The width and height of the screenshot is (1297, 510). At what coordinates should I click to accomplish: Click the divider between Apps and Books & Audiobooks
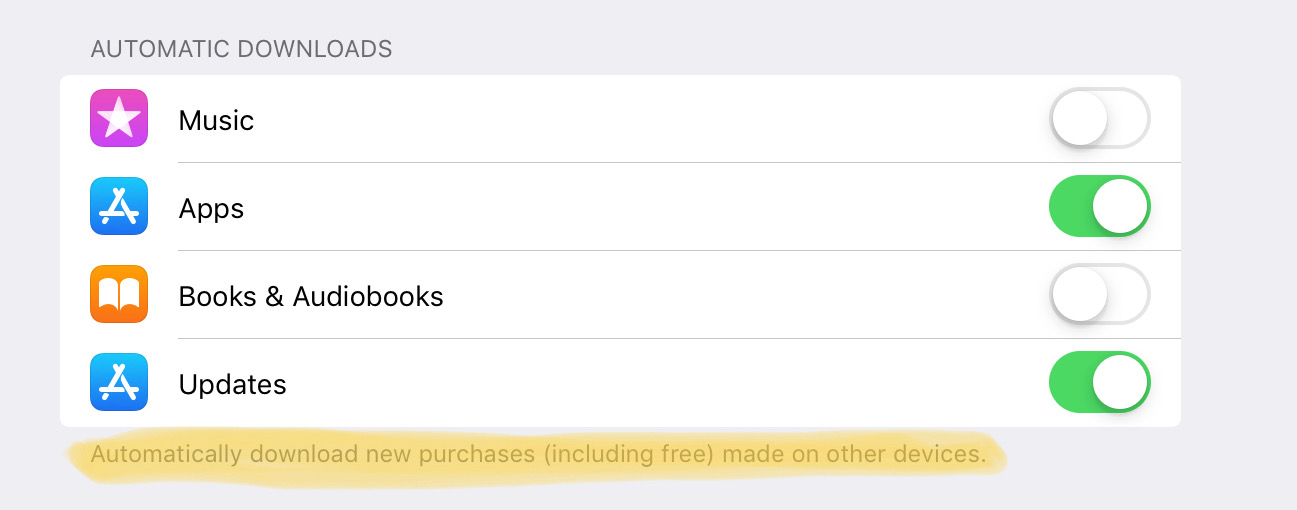tap(678, 250)
